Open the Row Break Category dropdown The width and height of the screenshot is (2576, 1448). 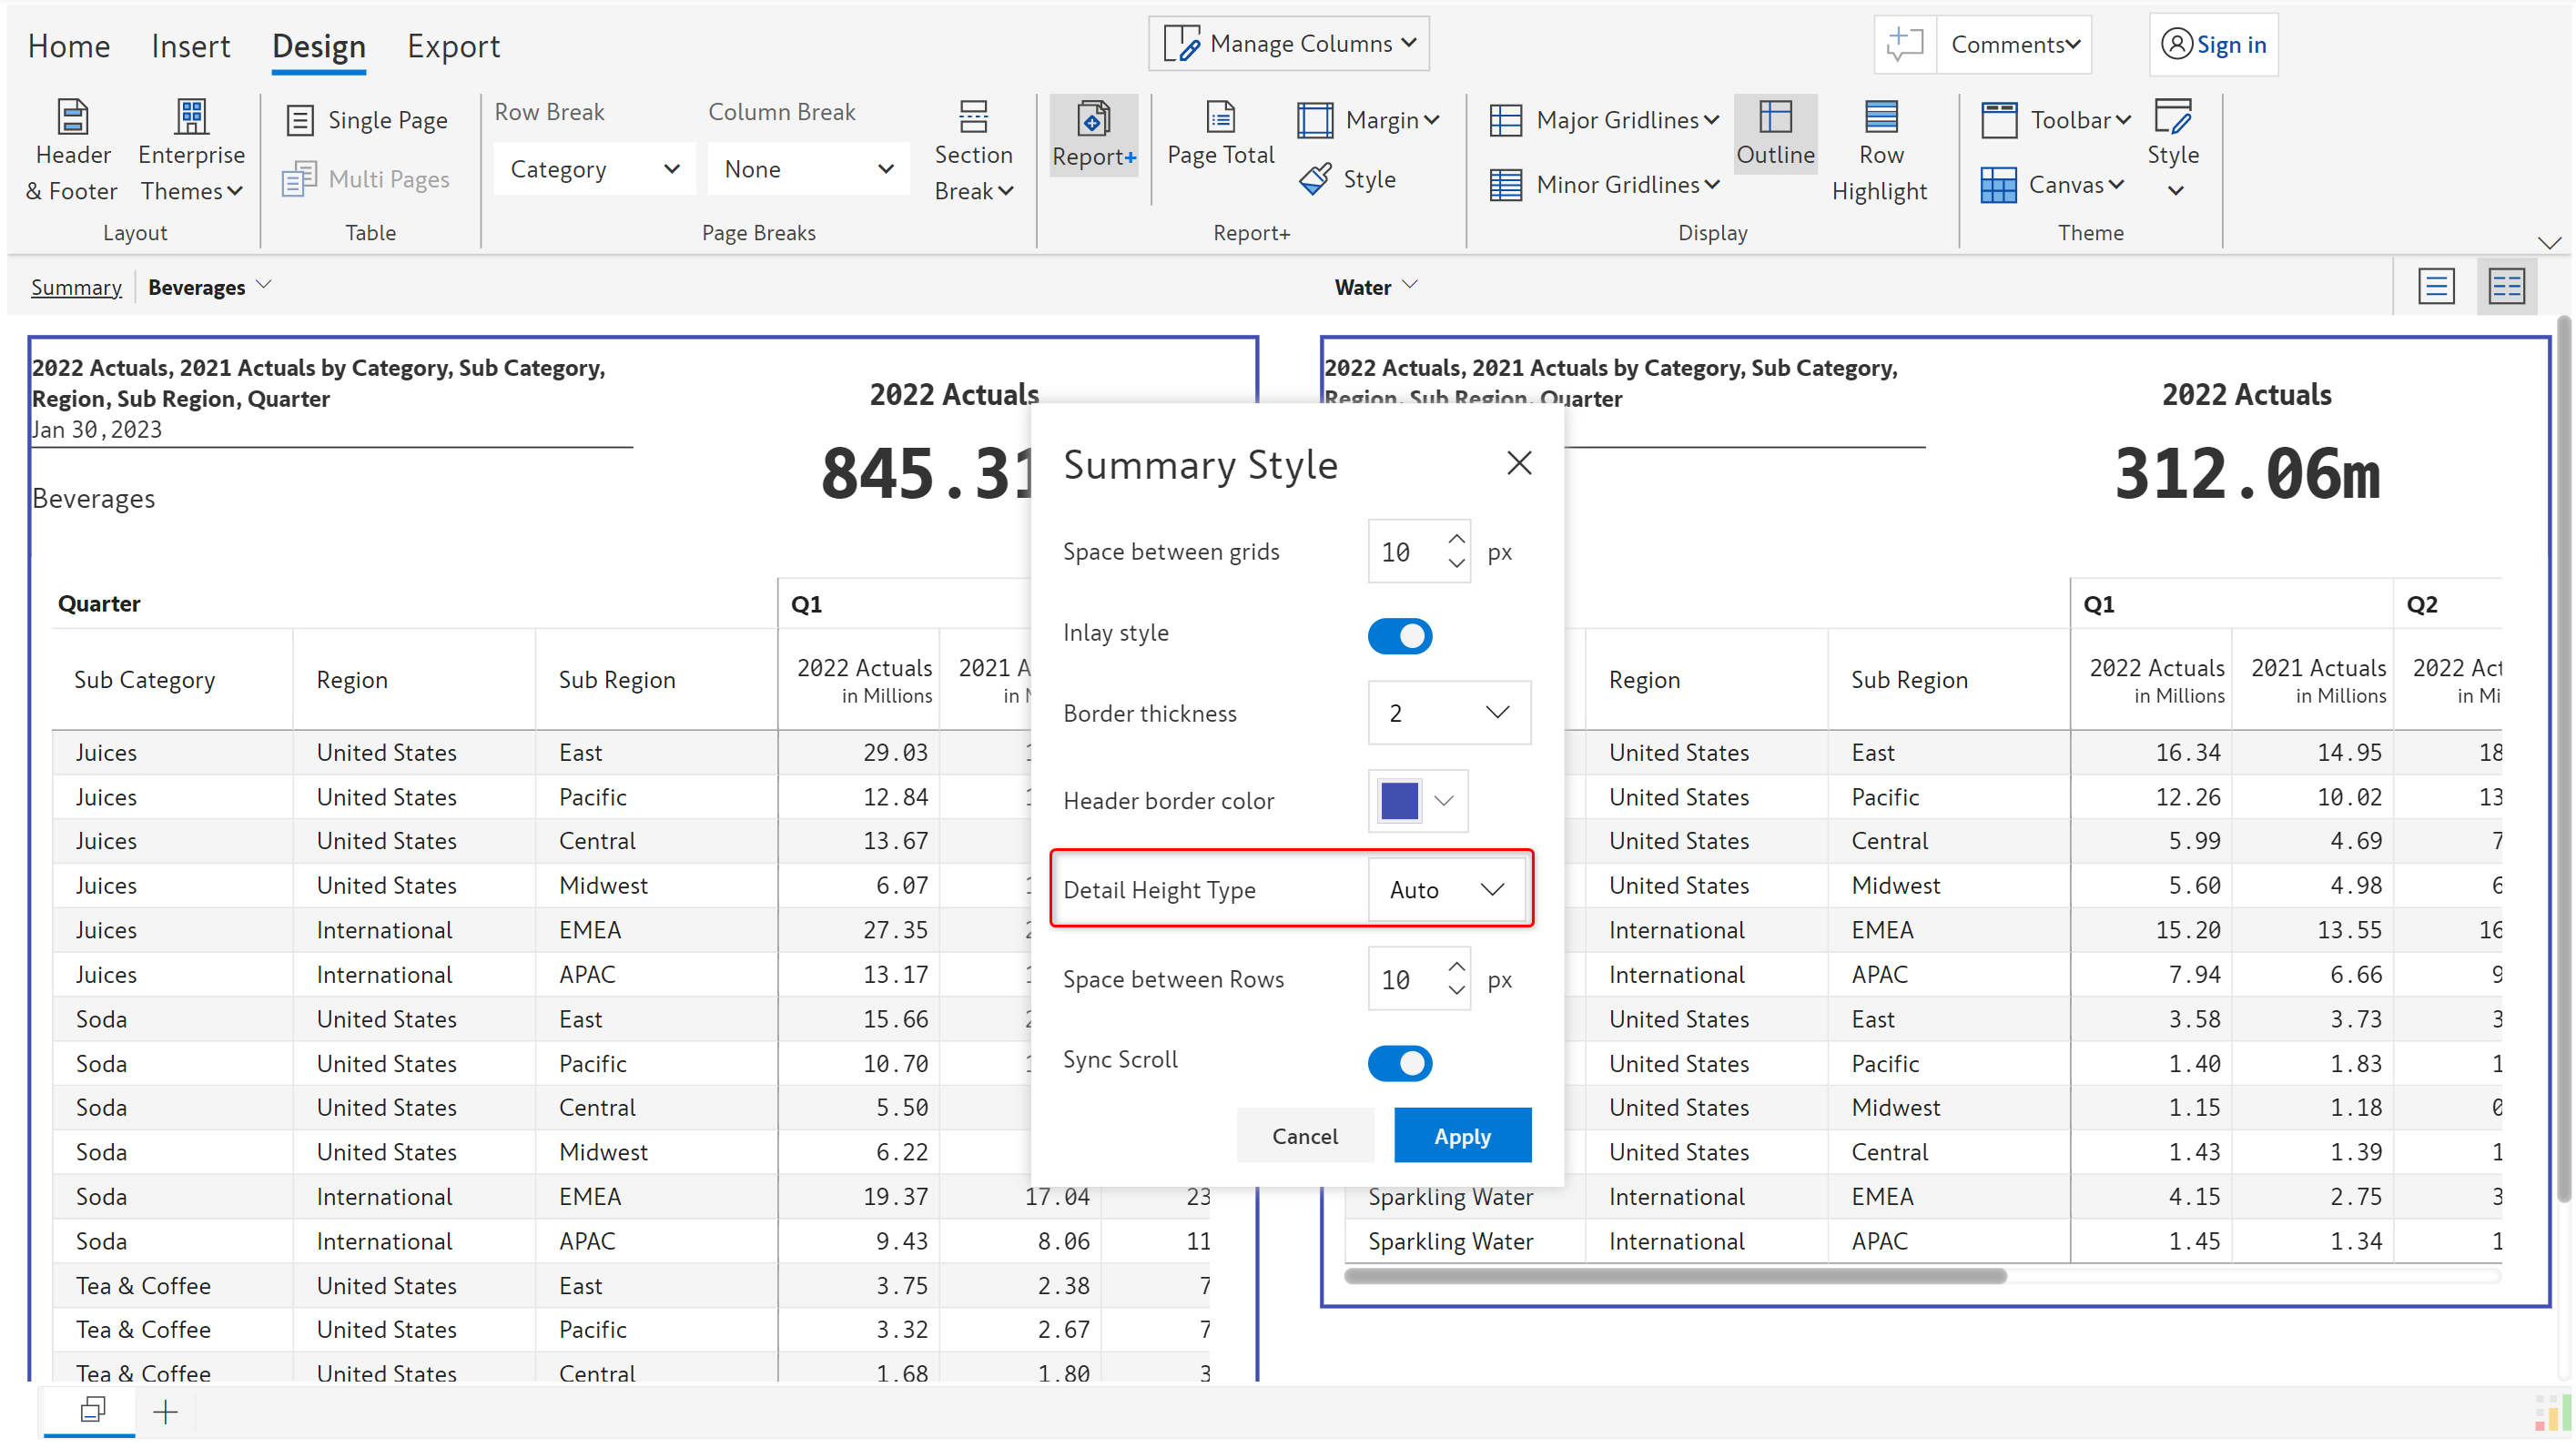pos(594,169)
